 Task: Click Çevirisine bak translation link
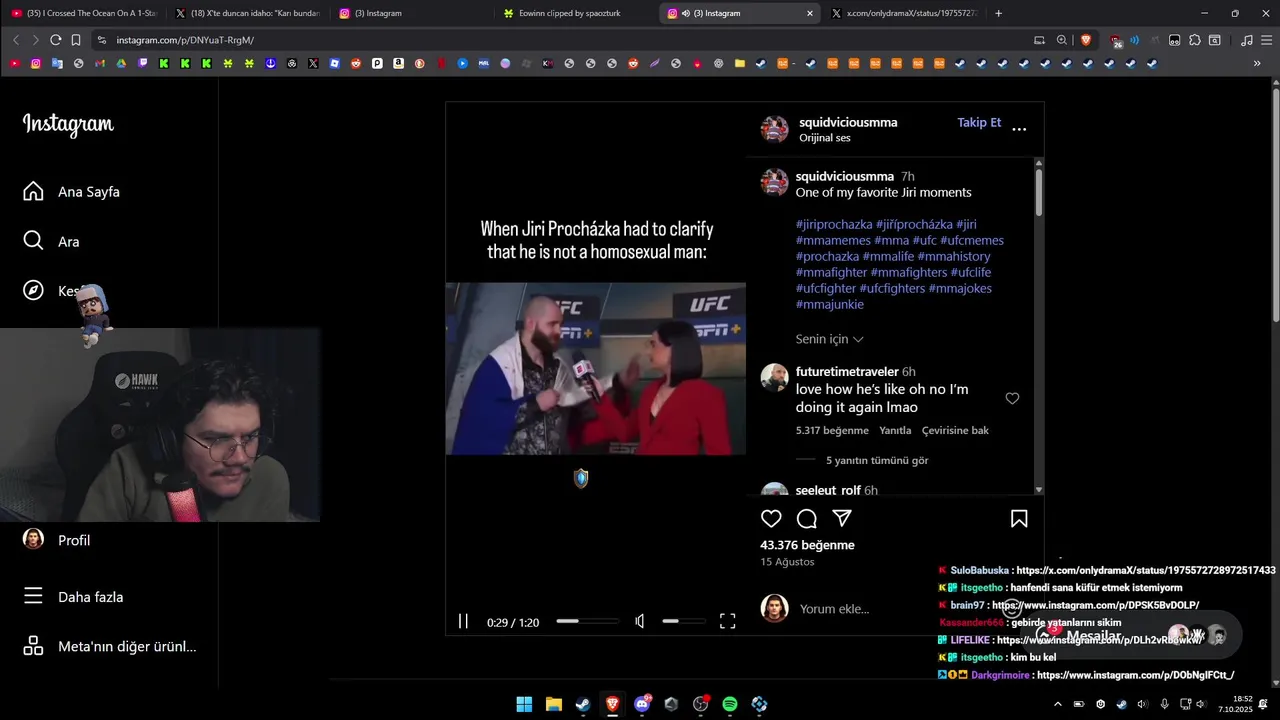click(955, 430)
